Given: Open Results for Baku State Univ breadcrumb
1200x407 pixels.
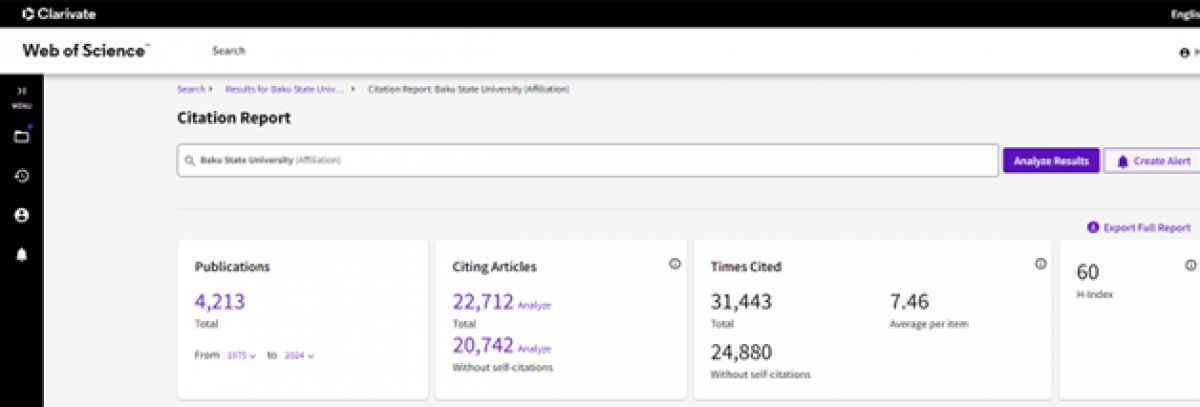Looking at the screenshot, I should (x=285, y=89).
